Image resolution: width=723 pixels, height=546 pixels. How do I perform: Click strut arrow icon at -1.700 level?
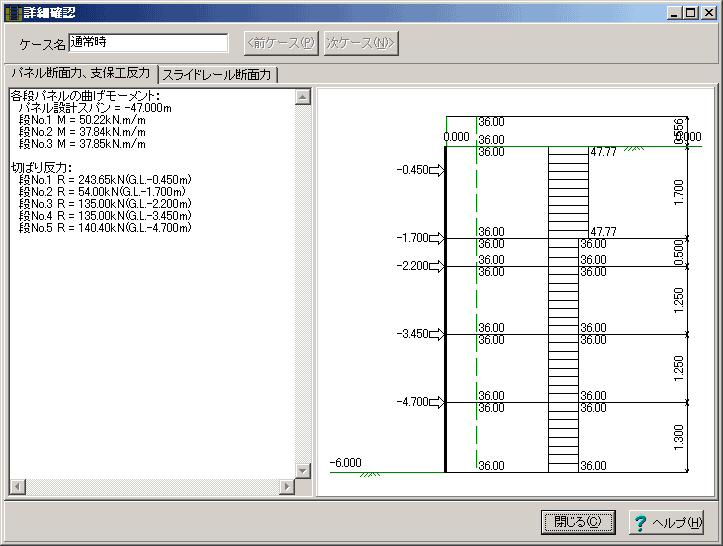click(x=436, y=239)
